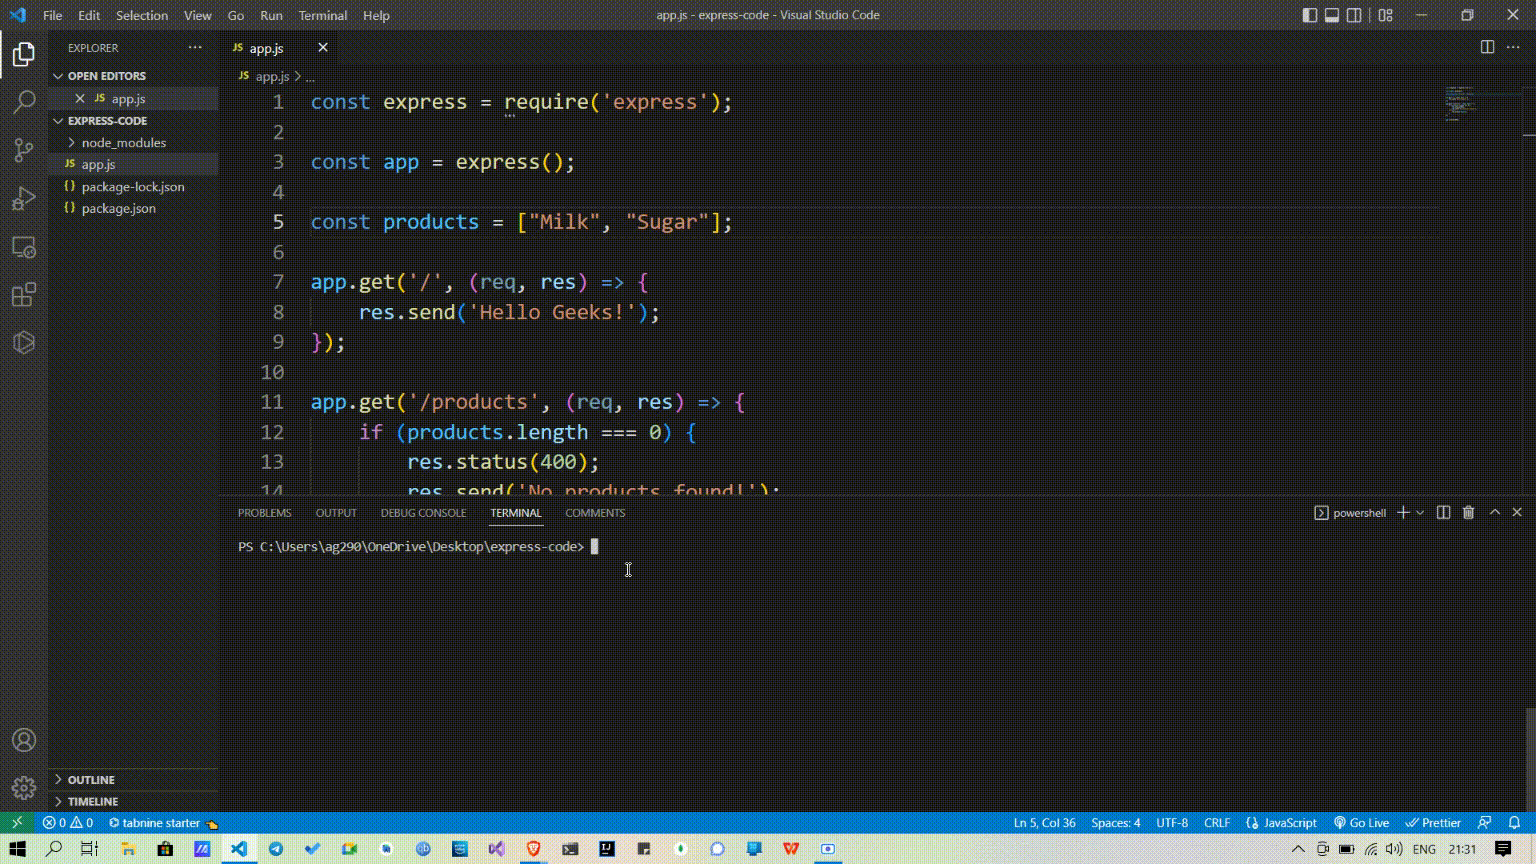
Task: Open the Source Control view
Action: 24,150
